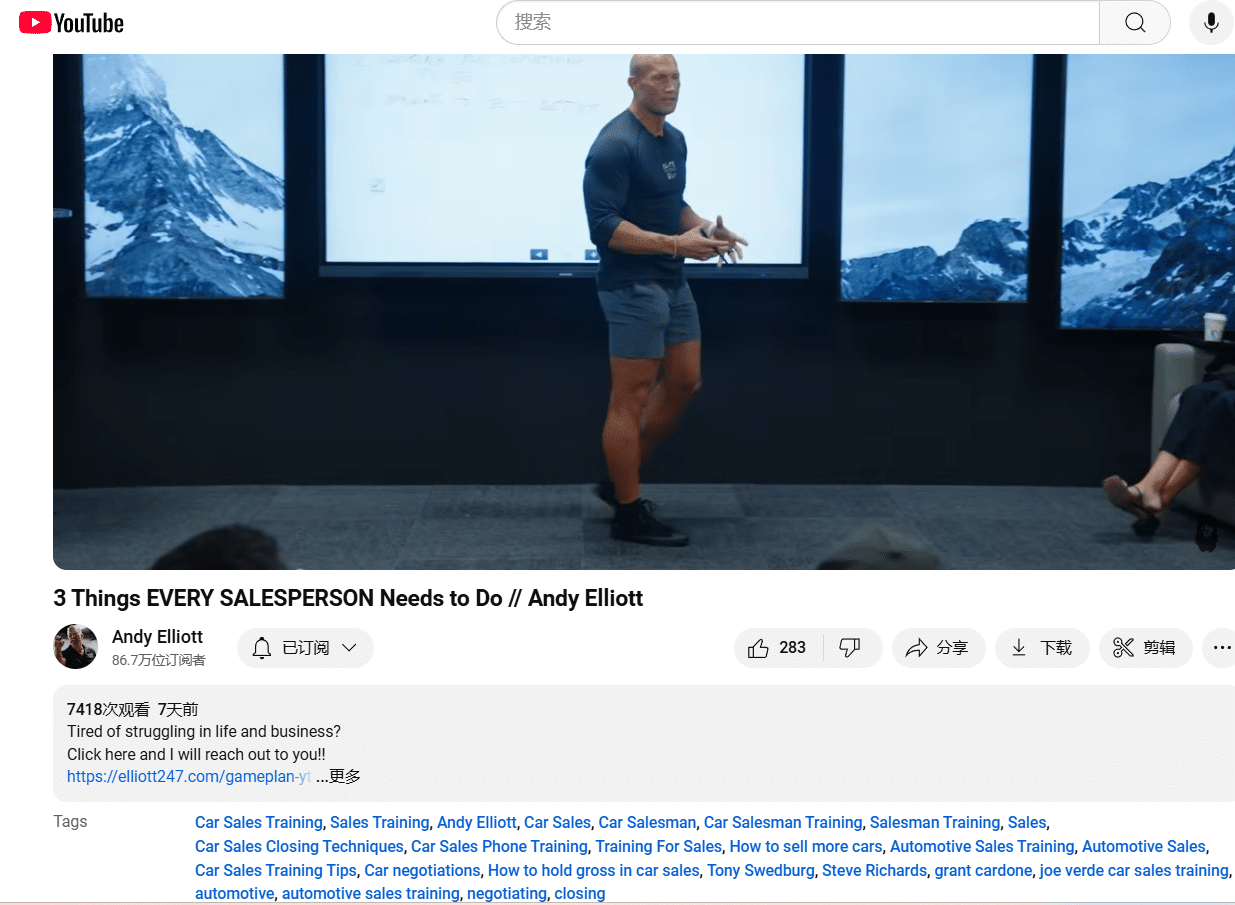Activate voice search microphone icon
This screenshot has height=905, width=1235.
pyautogui.click(x=1211, y=23)
